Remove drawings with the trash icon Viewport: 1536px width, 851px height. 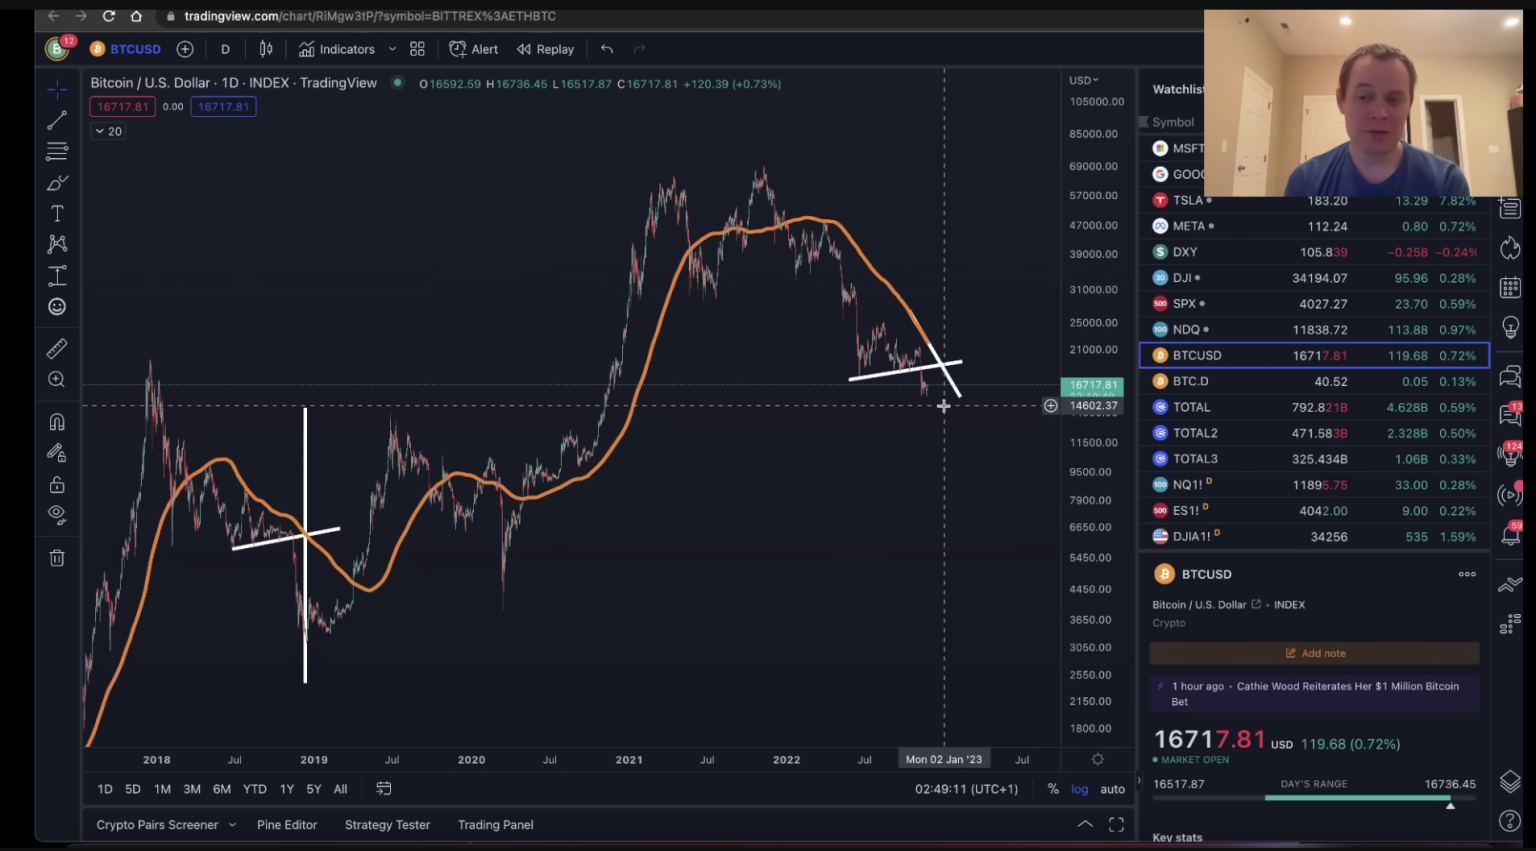tap(57, 558)
